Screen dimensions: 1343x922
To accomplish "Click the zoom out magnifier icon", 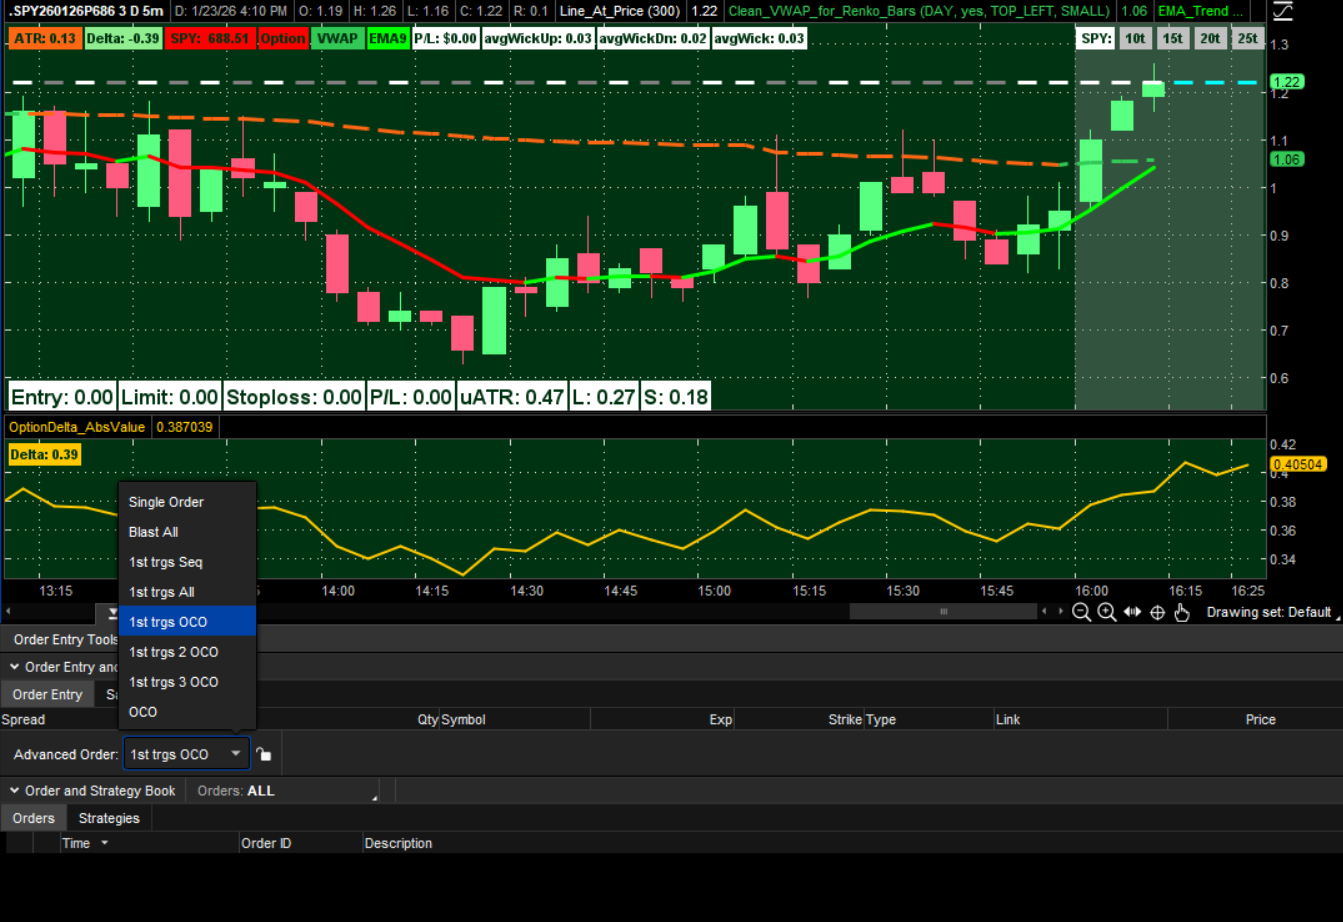I will click(x=1081, y=613).
